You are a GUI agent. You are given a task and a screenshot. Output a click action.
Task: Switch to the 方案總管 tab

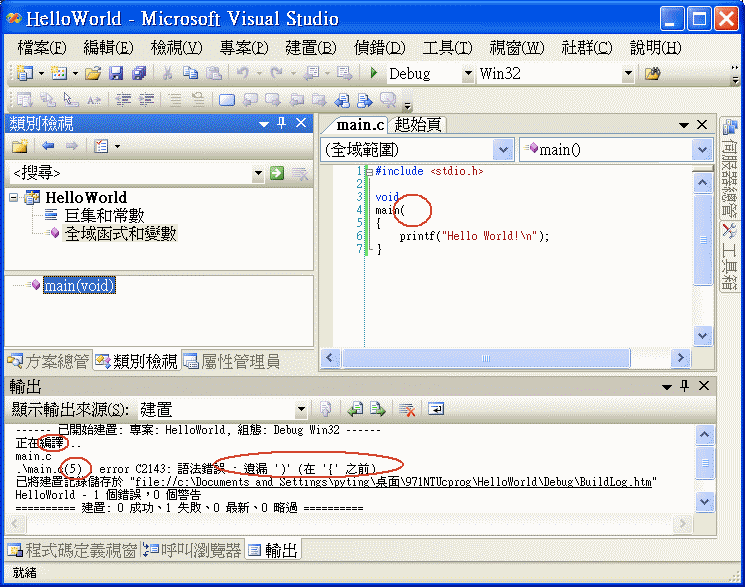(48, 362)
